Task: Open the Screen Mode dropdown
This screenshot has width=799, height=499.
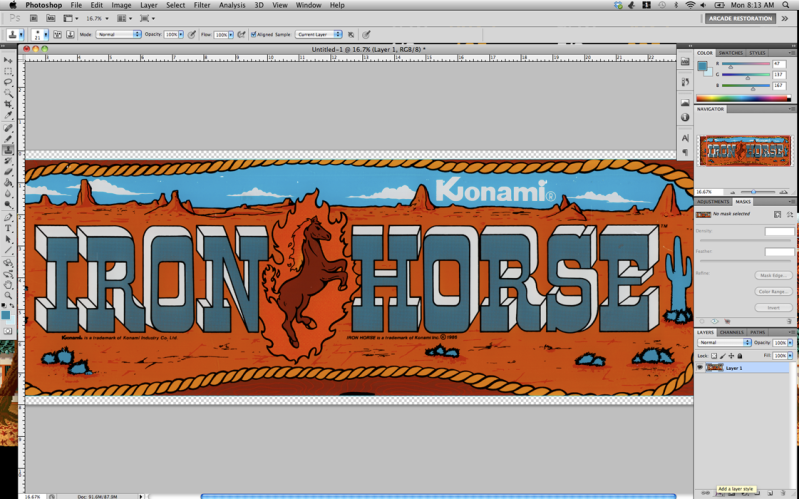Action: pyautogui.click(x=147, y=18)
